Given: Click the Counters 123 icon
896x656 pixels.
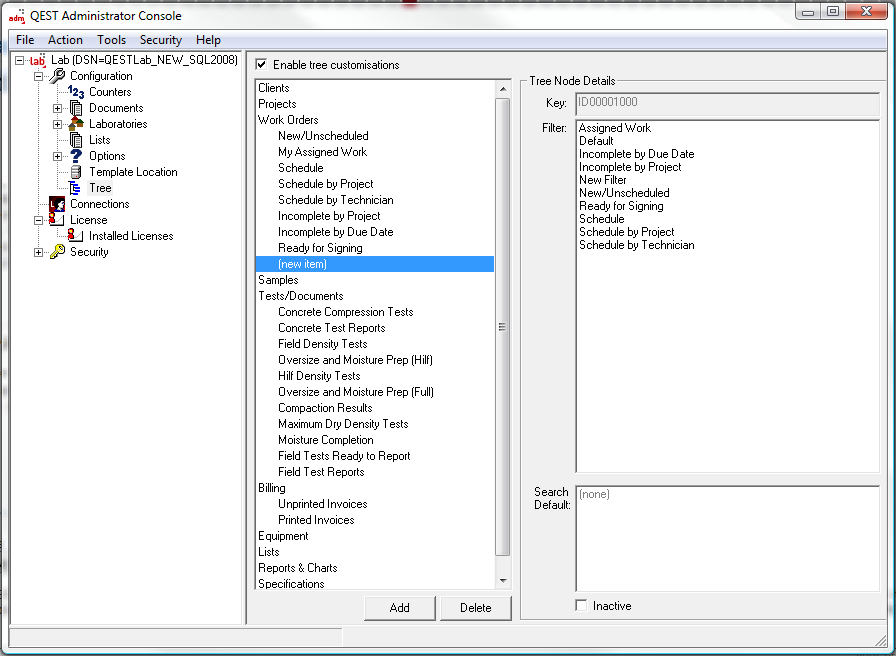Looking at the screenshot, I should (x=75, y=92).
